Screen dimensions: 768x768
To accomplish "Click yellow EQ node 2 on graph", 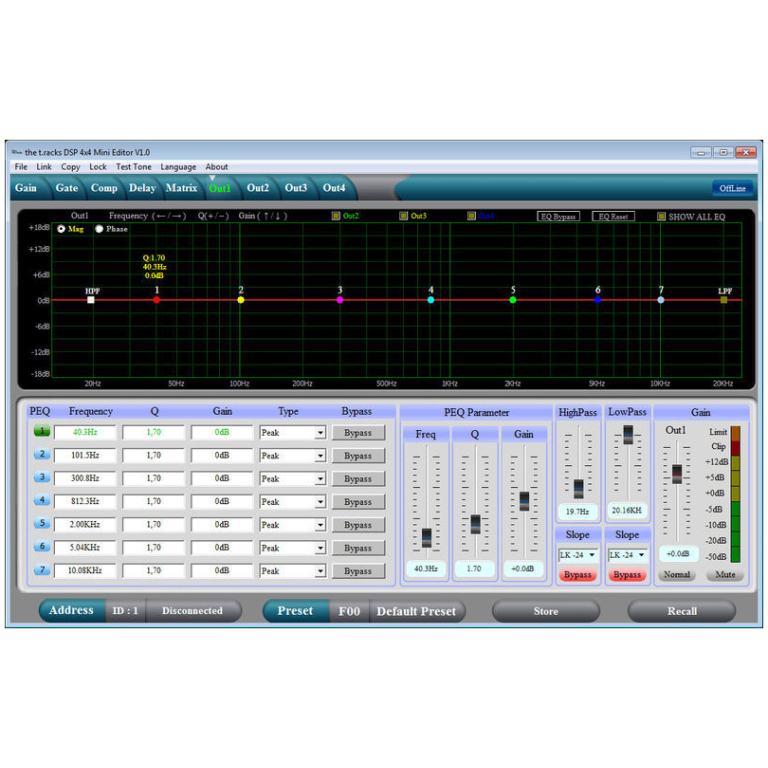I will click(240, 300).
